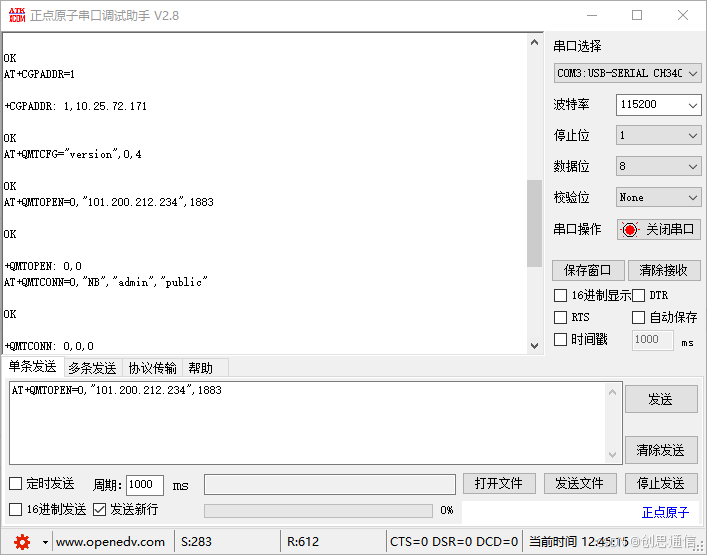Click the receive window scrollbar thumb
Image resolution: width=707 pixels, height=555 pixels.
tap(534, 224)
